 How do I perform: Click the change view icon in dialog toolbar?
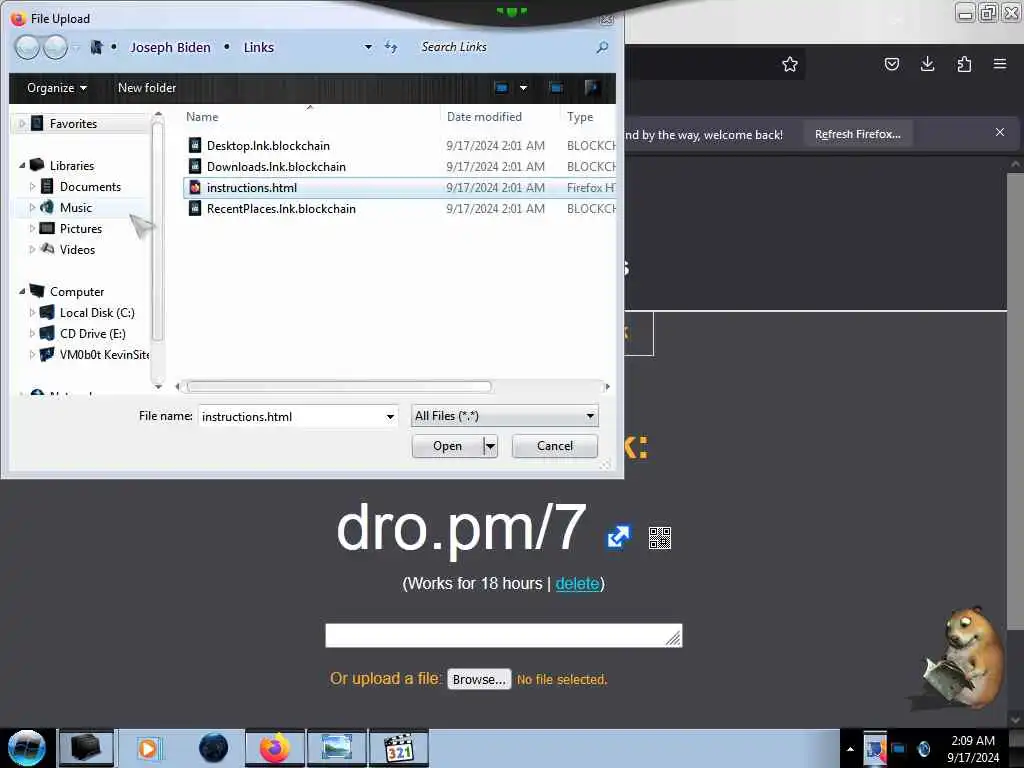tap(502, 88)
